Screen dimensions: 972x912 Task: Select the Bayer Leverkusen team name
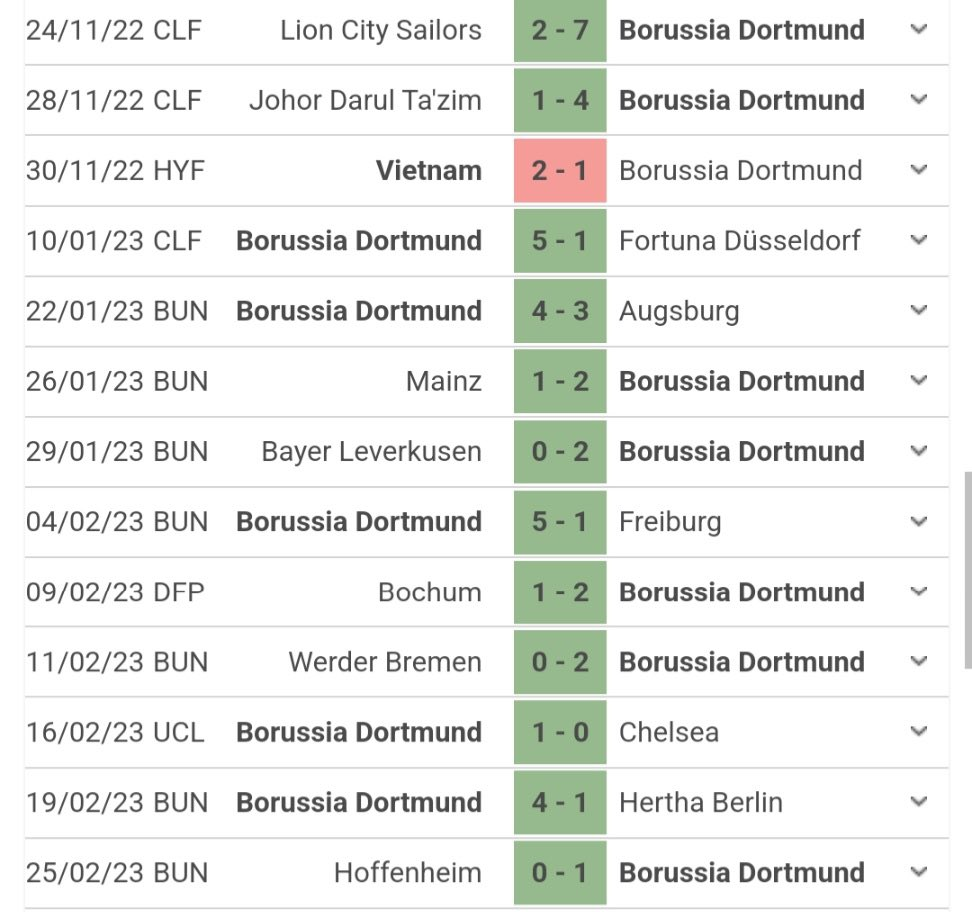[371, 452]
